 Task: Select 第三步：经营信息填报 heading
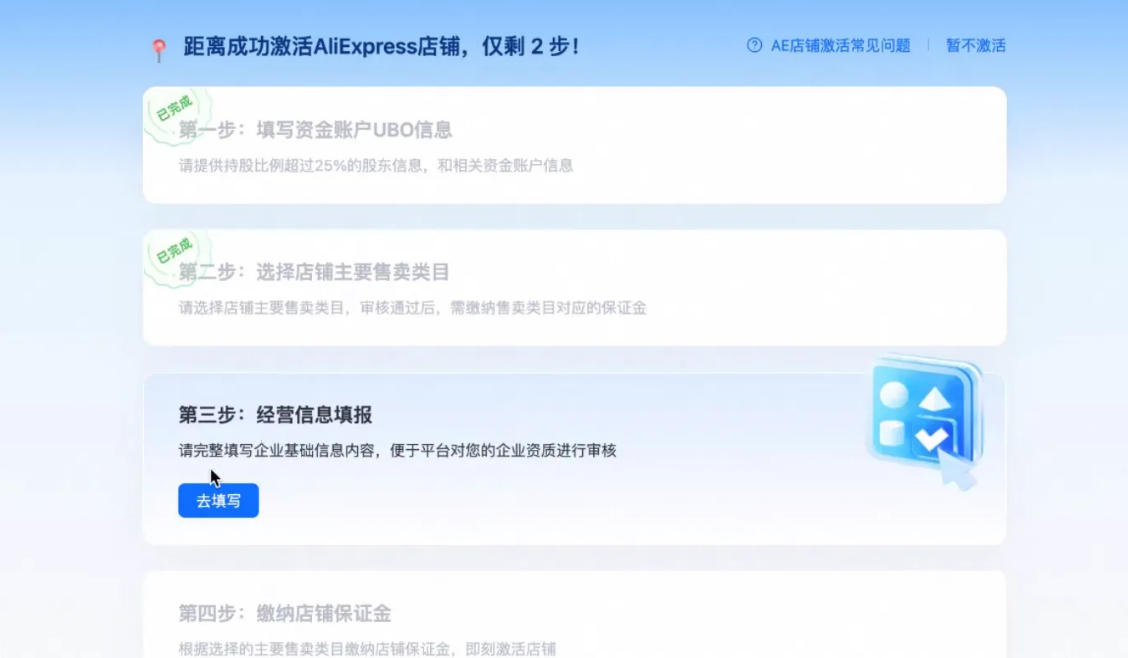point(276,415)
